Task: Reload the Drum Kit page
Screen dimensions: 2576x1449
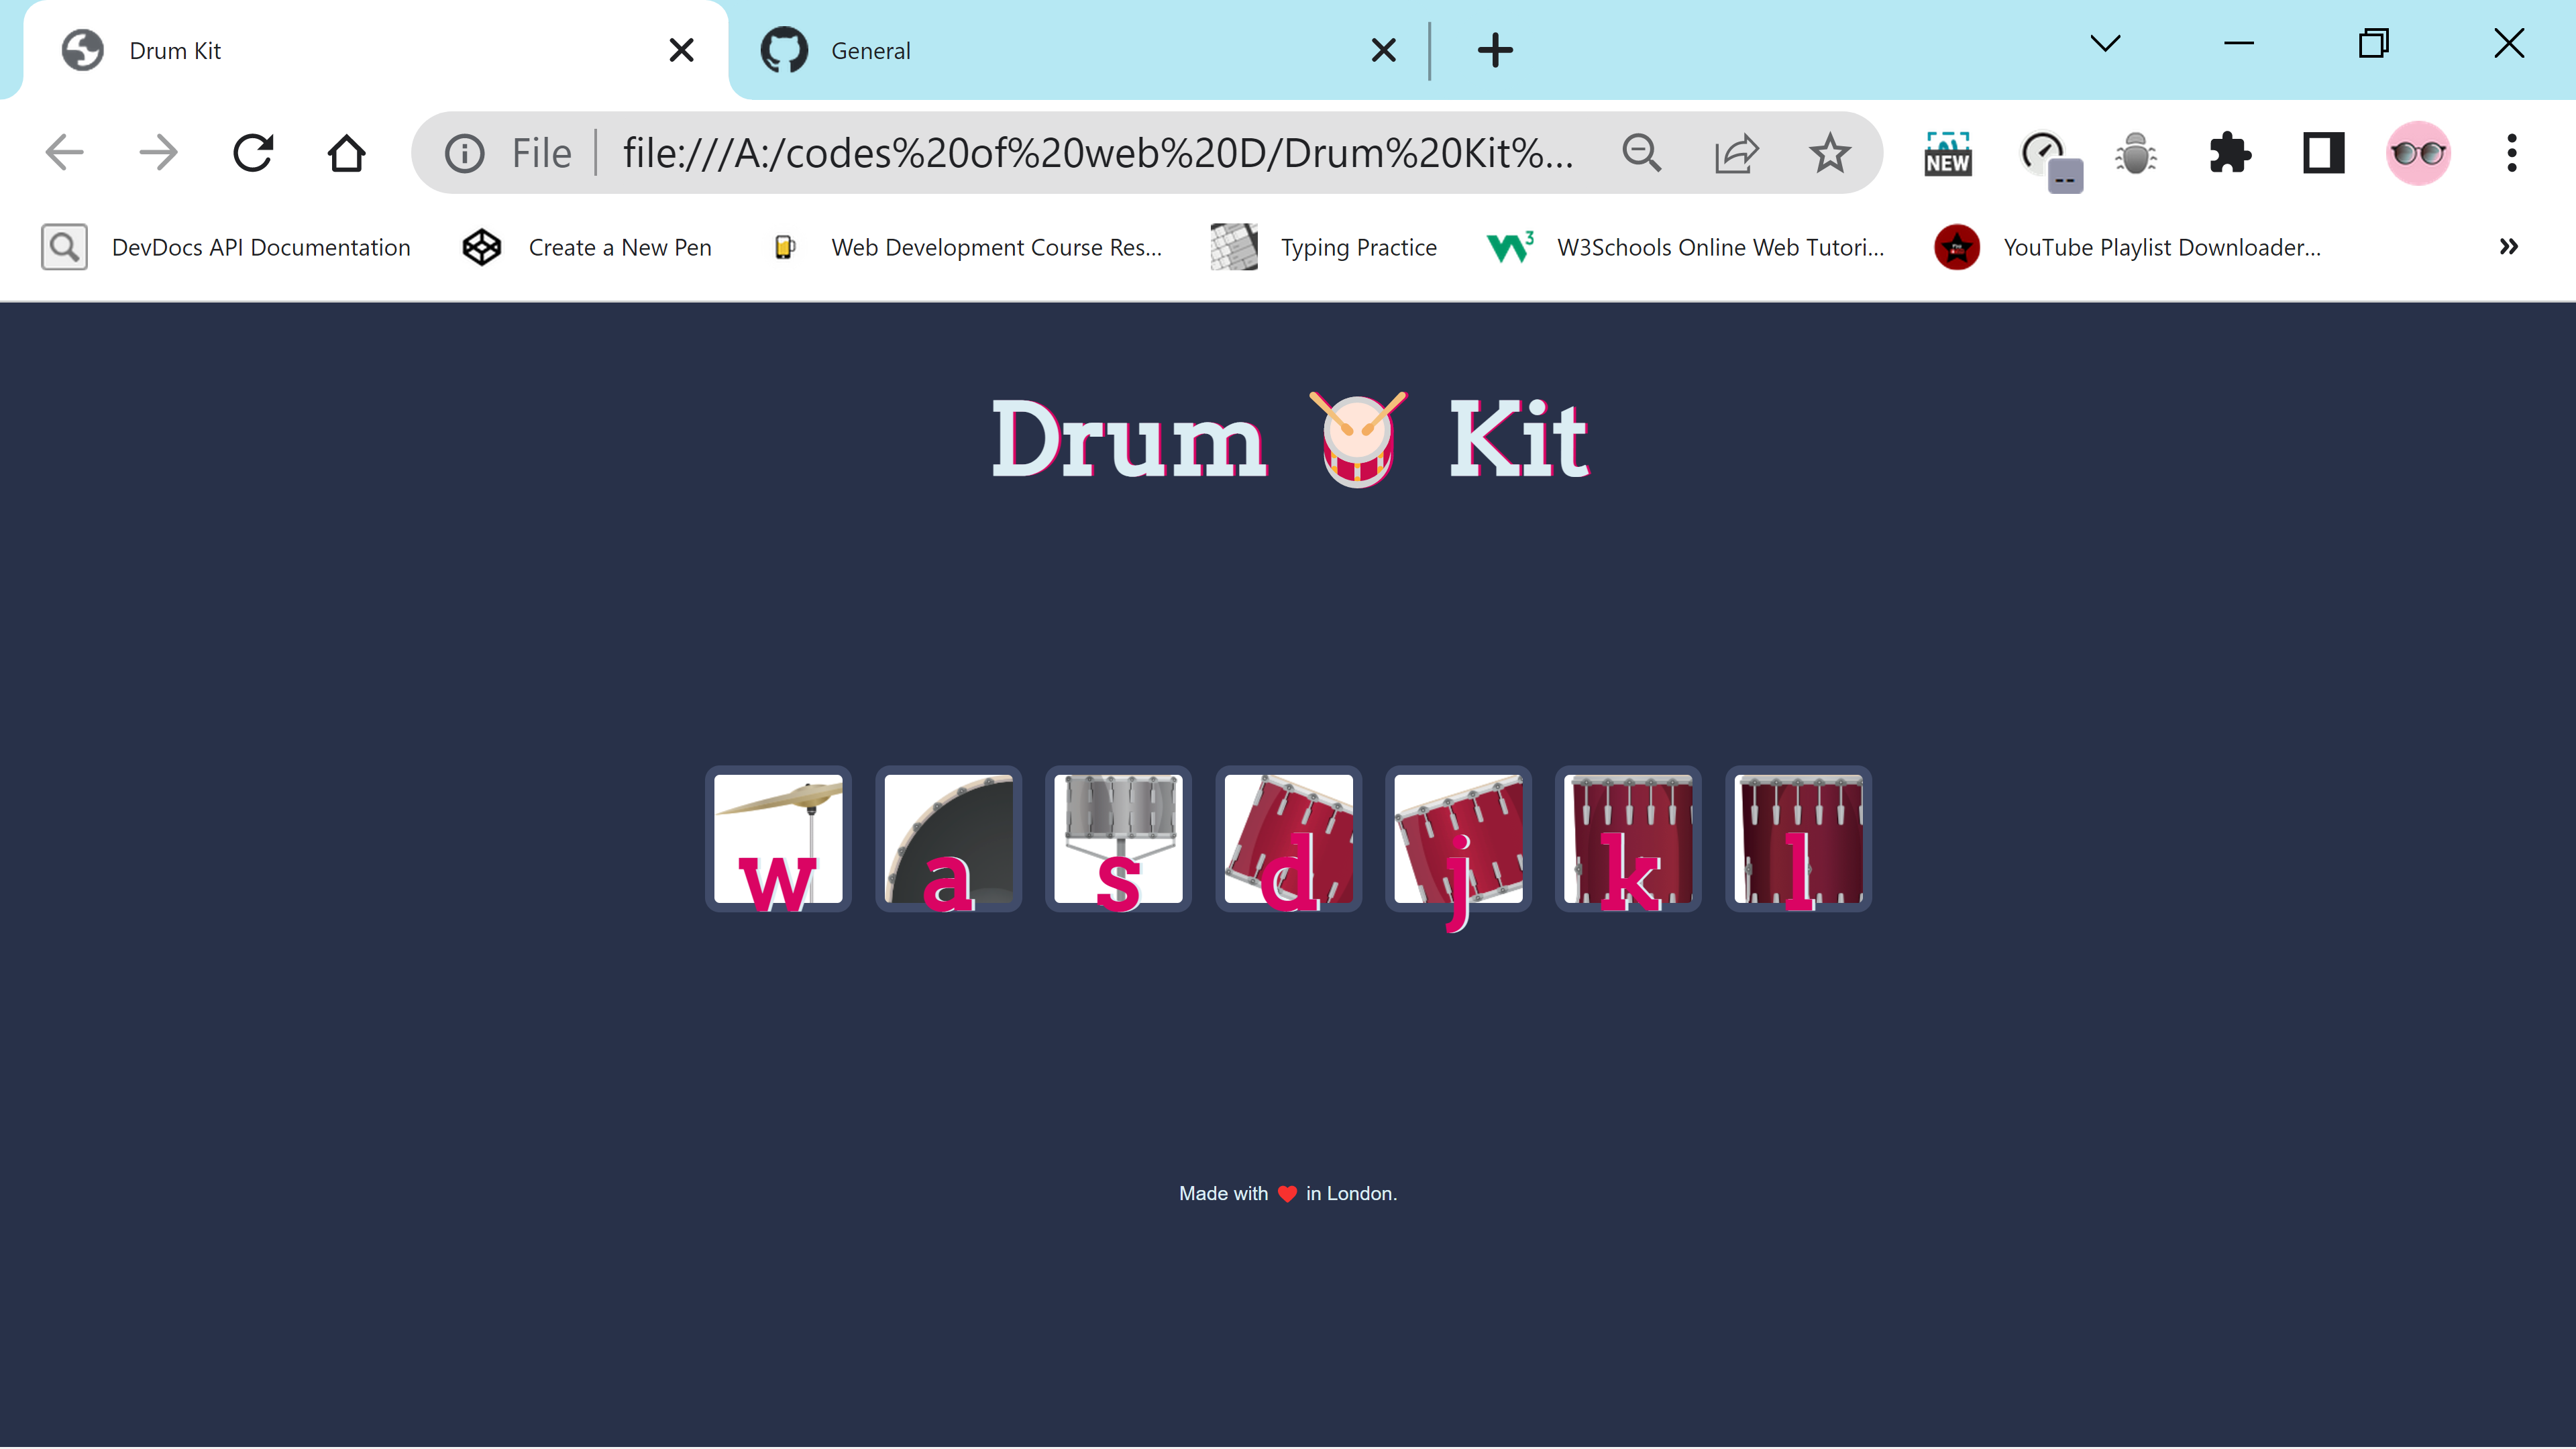Action: point(253,153)
